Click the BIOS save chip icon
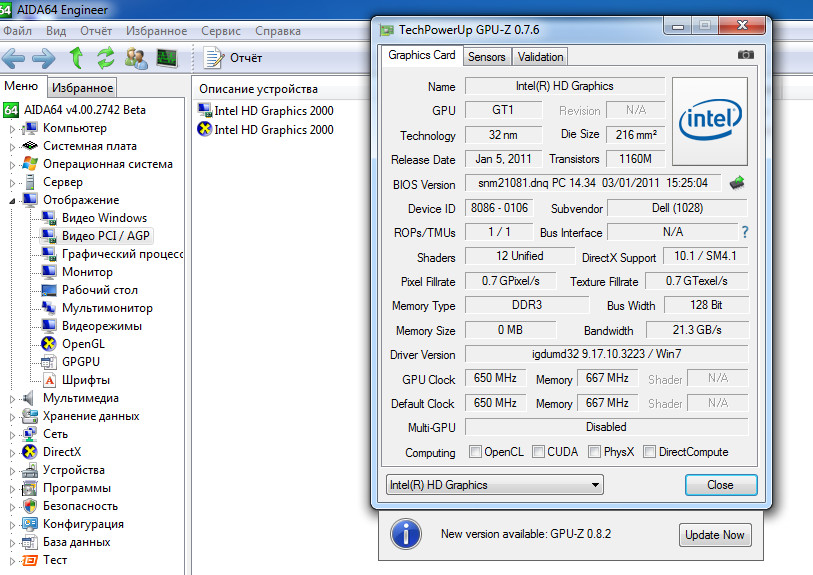This screenshot has width=813, height=575. pos(738,183)
